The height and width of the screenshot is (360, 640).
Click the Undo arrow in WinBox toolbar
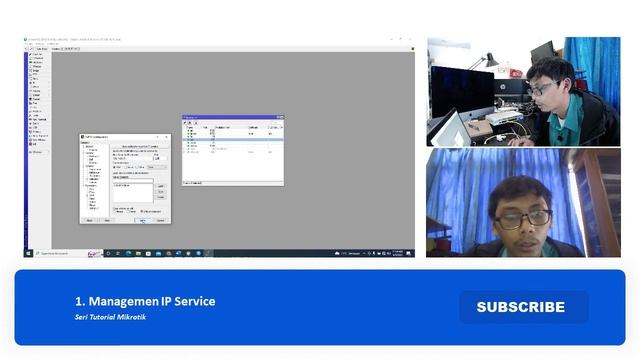(x=26, y=49)
